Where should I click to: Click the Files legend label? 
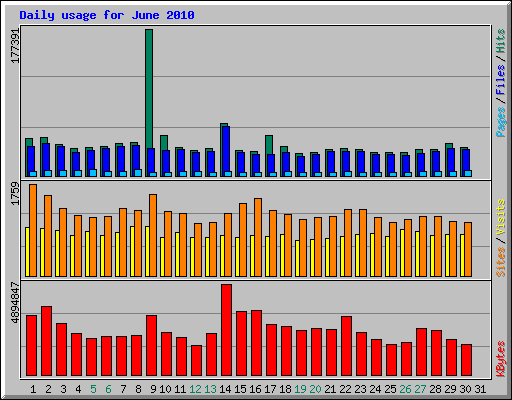coord(501,80)
